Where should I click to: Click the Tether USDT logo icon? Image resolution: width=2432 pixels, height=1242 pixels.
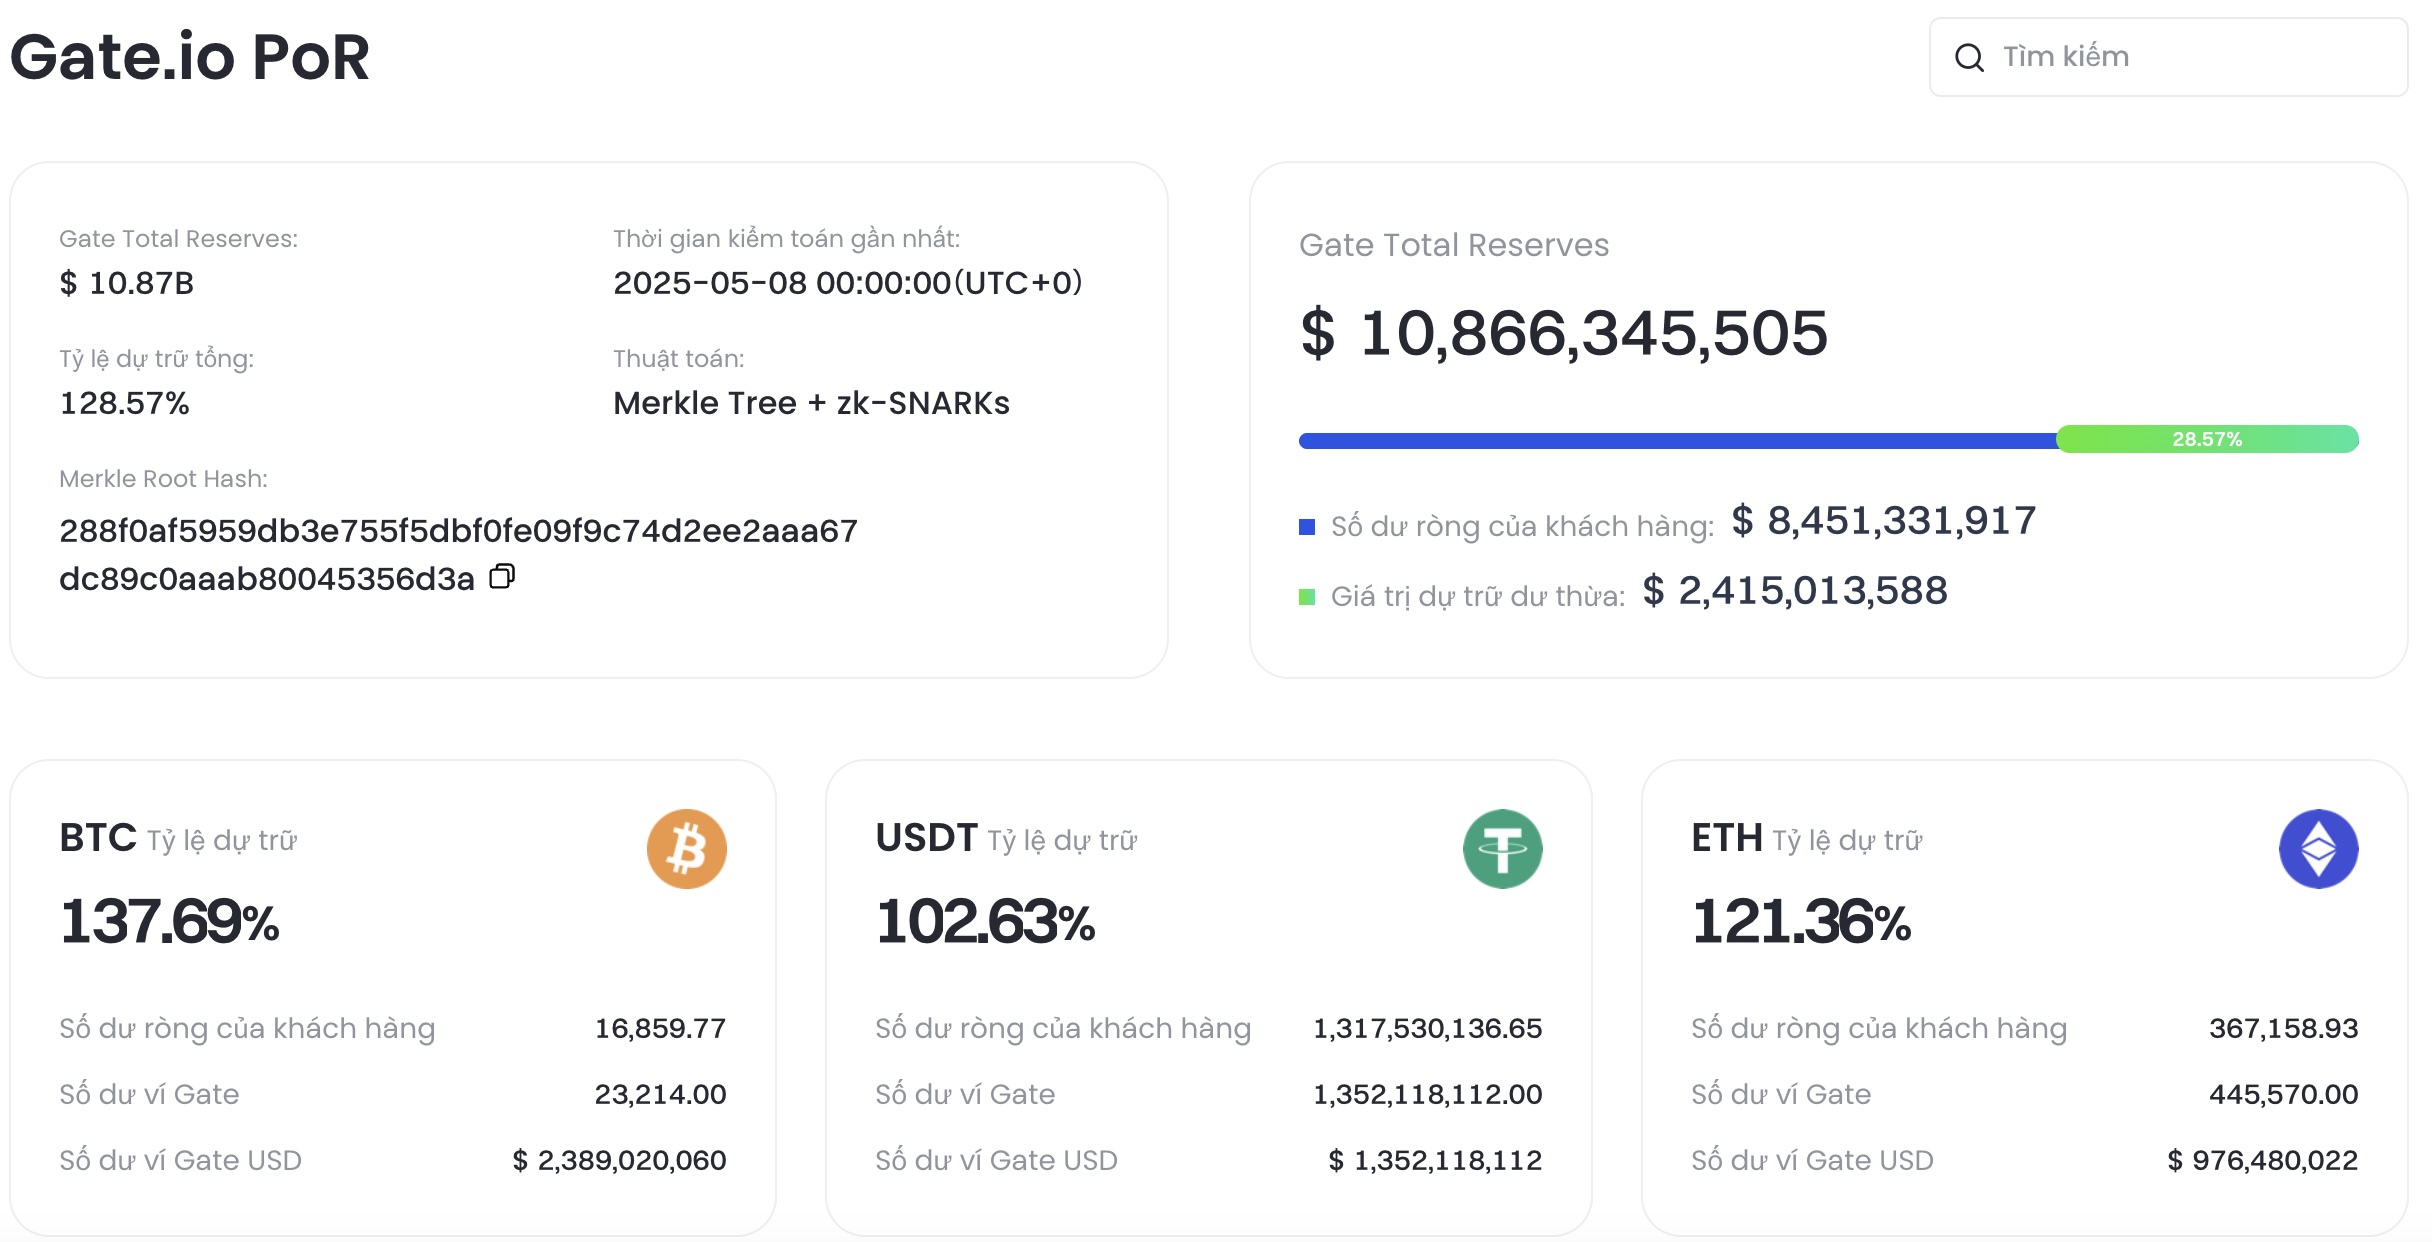coord(1502,849)
